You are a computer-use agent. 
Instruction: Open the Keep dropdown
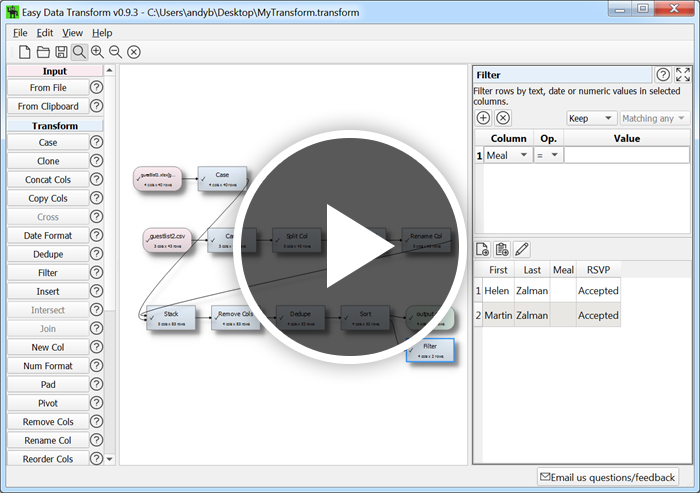[x=591, y=118]
